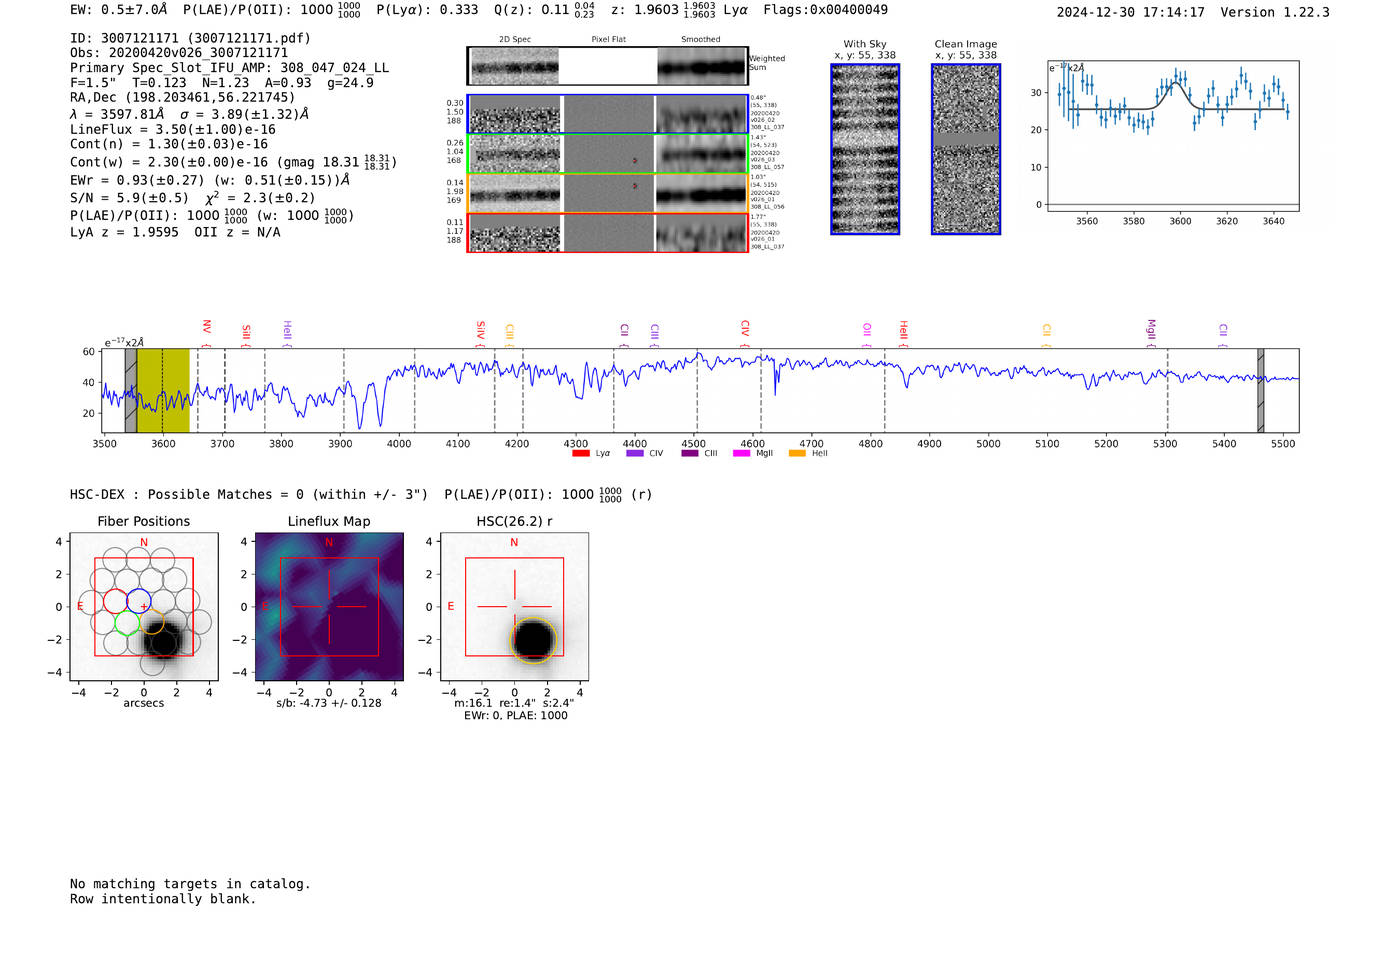The image size is (1400, 953).
Task: Click the red HeII marker near 4850
Action: (903, 333)
